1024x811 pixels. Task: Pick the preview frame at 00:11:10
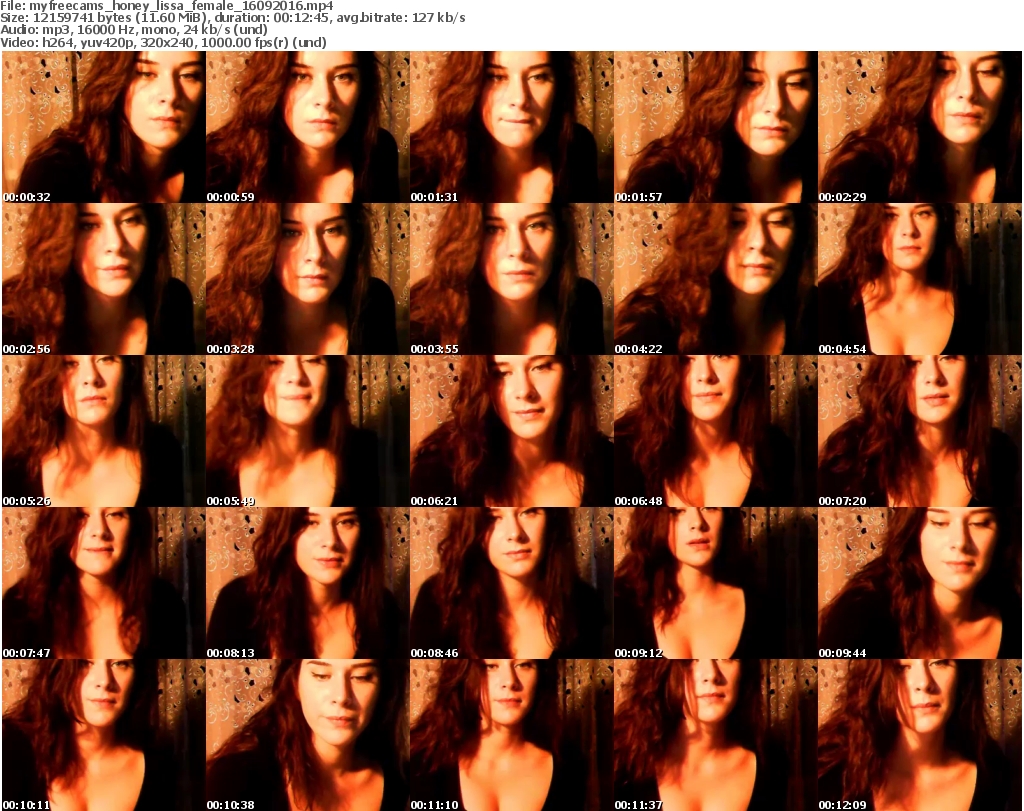coord(511,735)
